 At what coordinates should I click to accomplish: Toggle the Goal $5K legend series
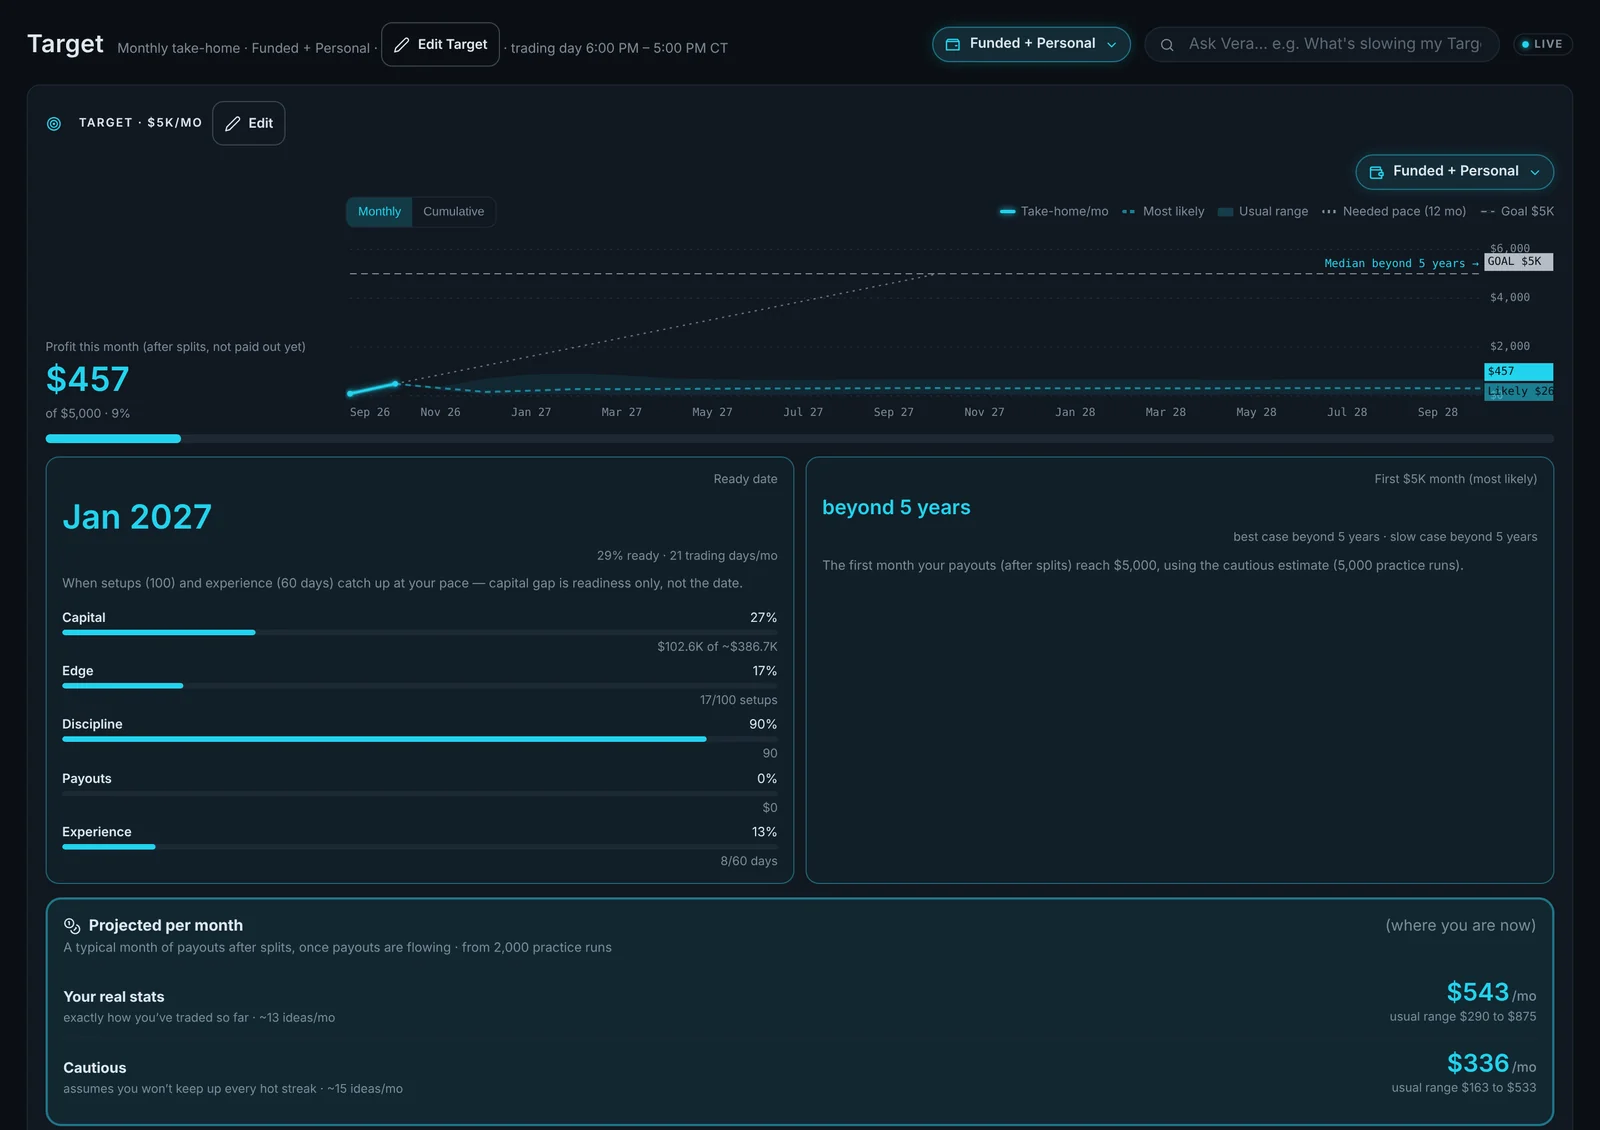[1517, 212]
